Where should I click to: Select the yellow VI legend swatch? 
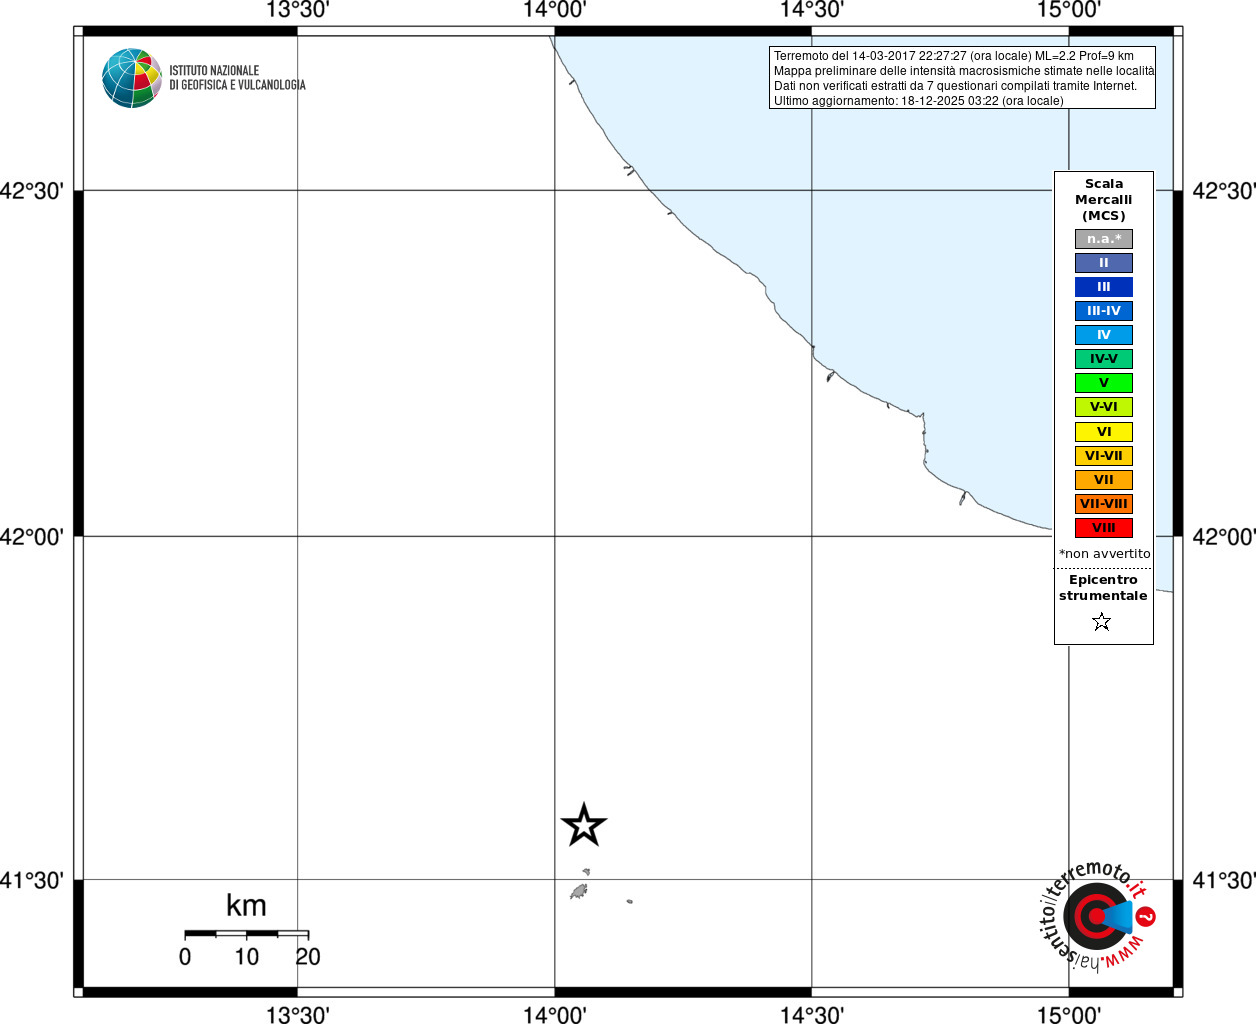click(1104, 432)
